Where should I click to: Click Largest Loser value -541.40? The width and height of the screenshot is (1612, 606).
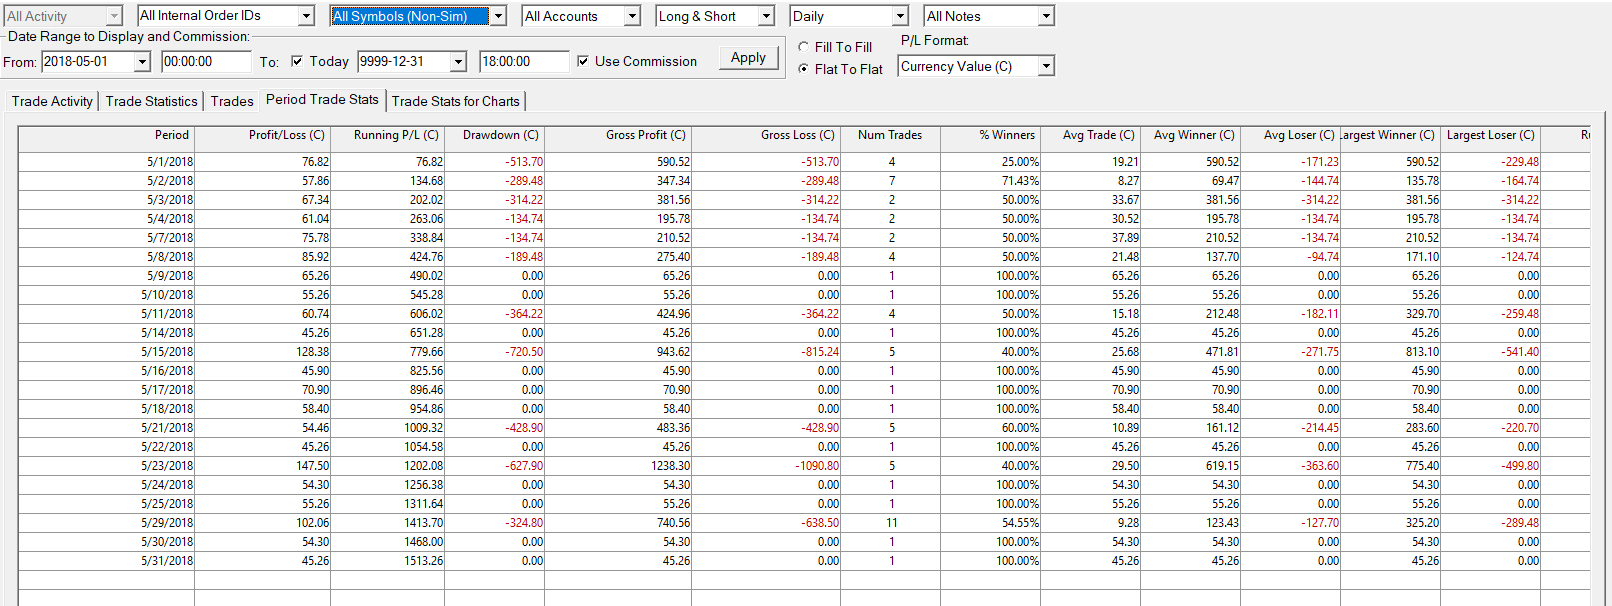coord(1520,352)
